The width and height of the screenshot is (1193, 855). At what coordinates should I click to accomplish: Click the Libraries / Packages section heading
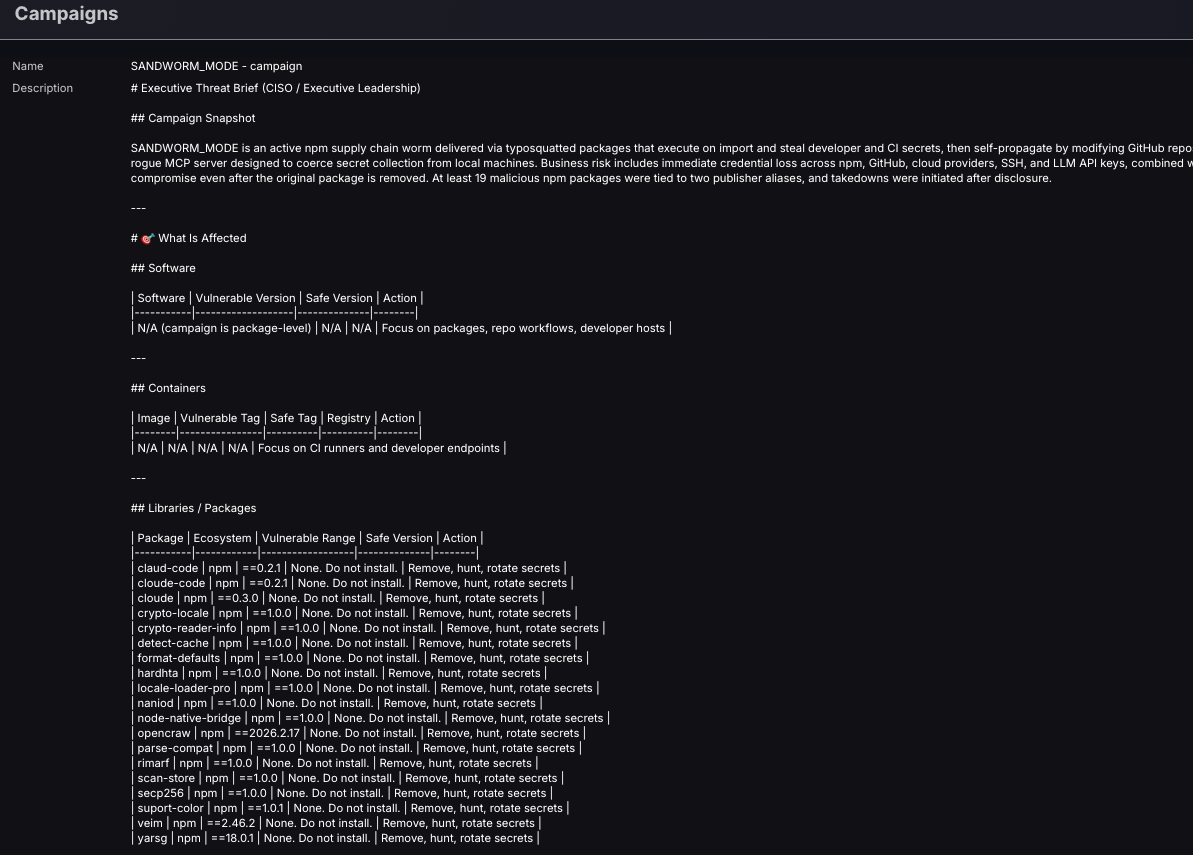coord(193,508)
